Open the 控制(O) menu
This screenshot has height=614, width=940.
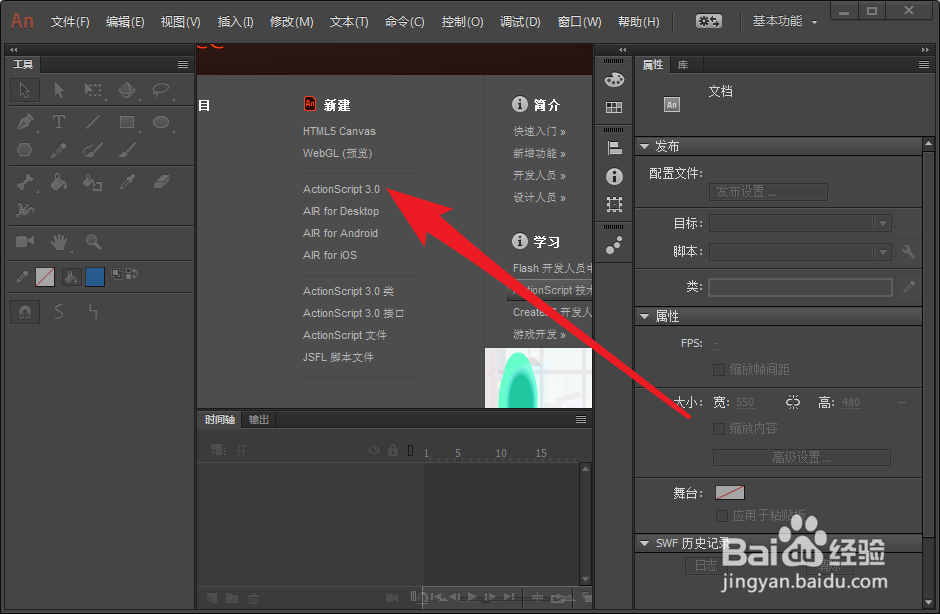pyautogui.click(x=462, y=22)
